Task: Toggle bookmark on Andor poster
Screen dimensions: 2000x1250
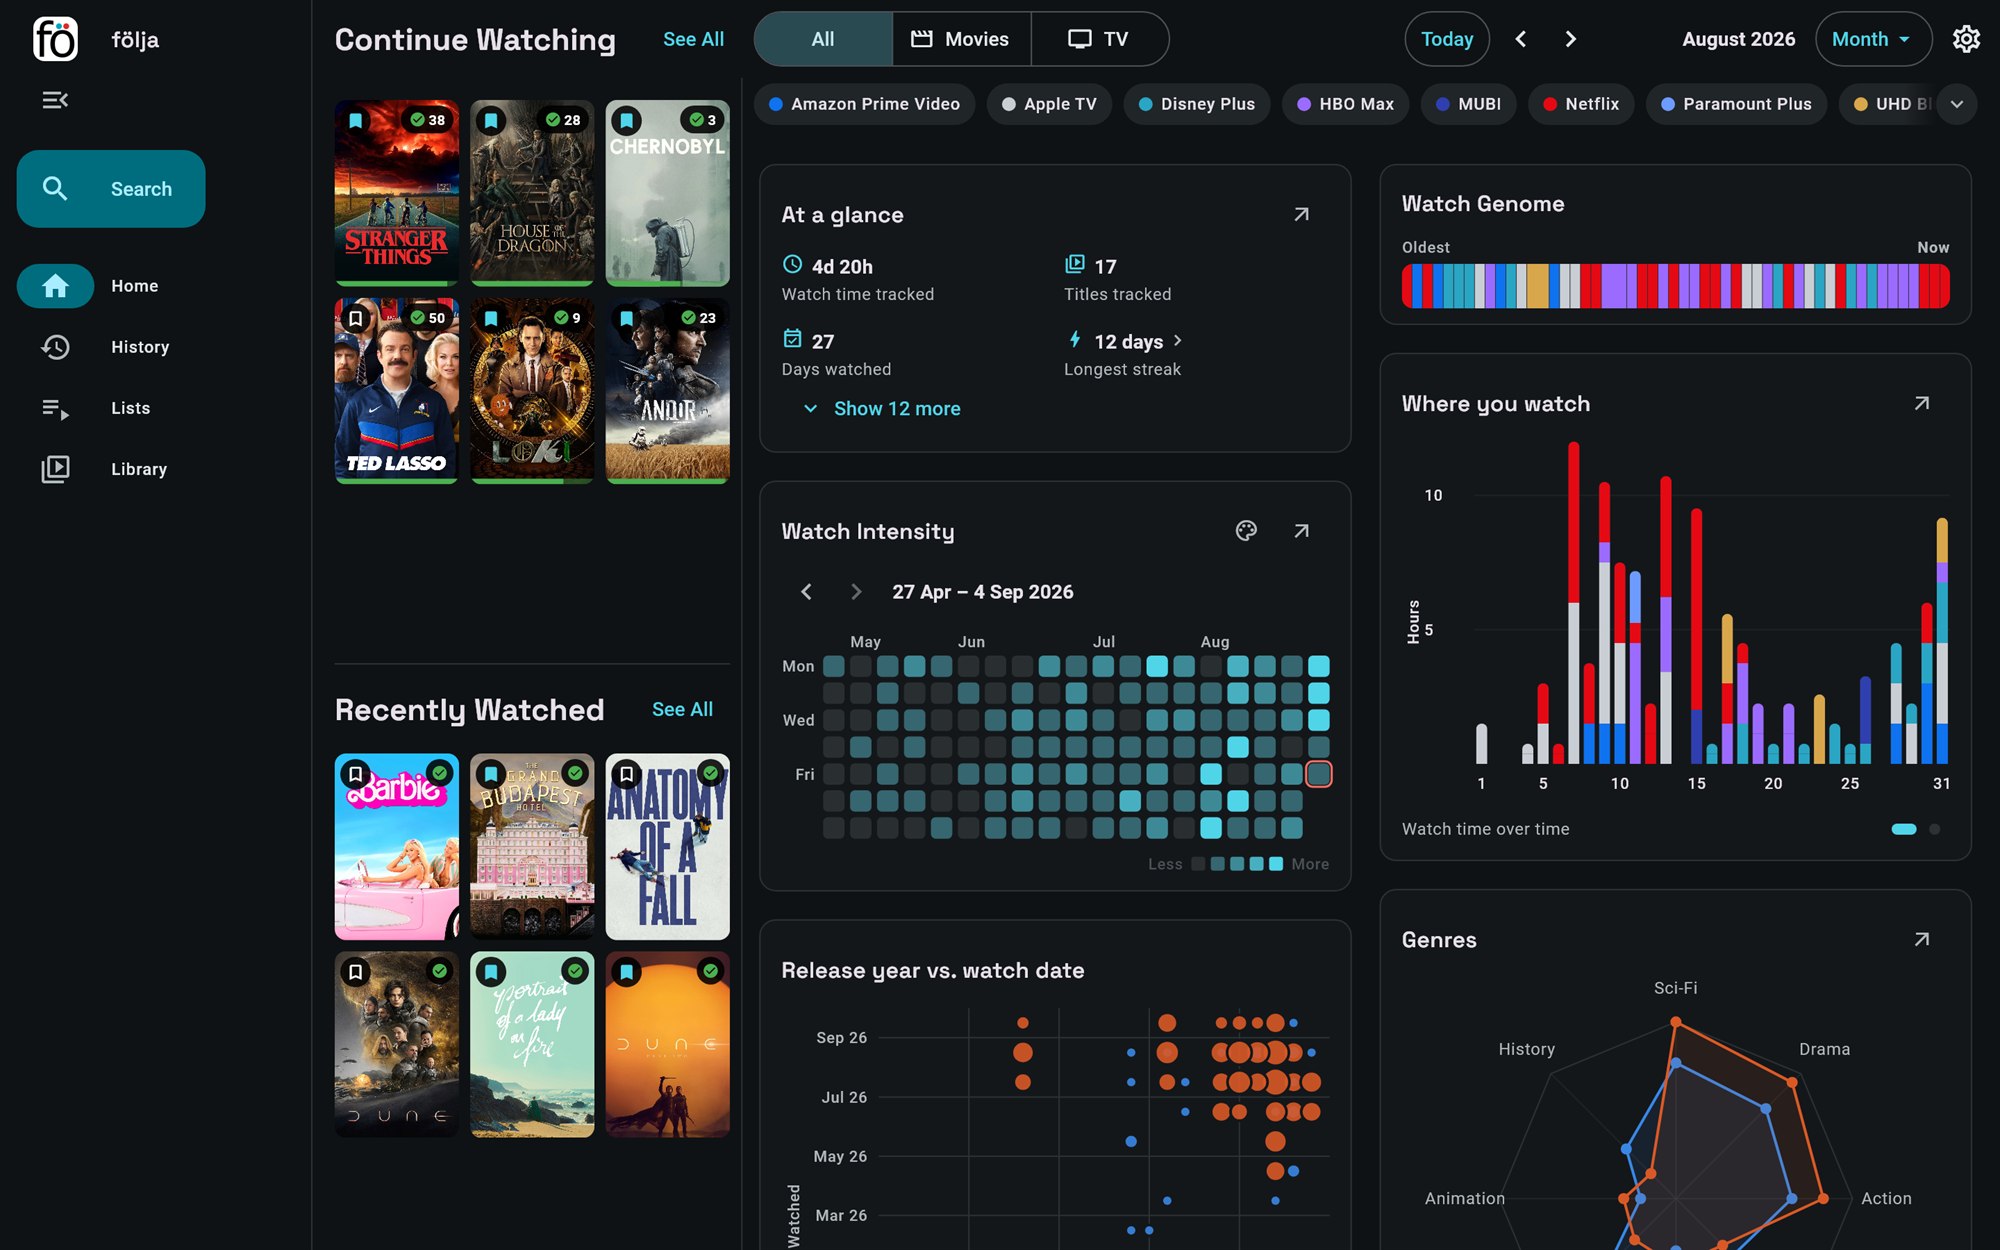Action: pyautogui.click(x=626, y=318)
